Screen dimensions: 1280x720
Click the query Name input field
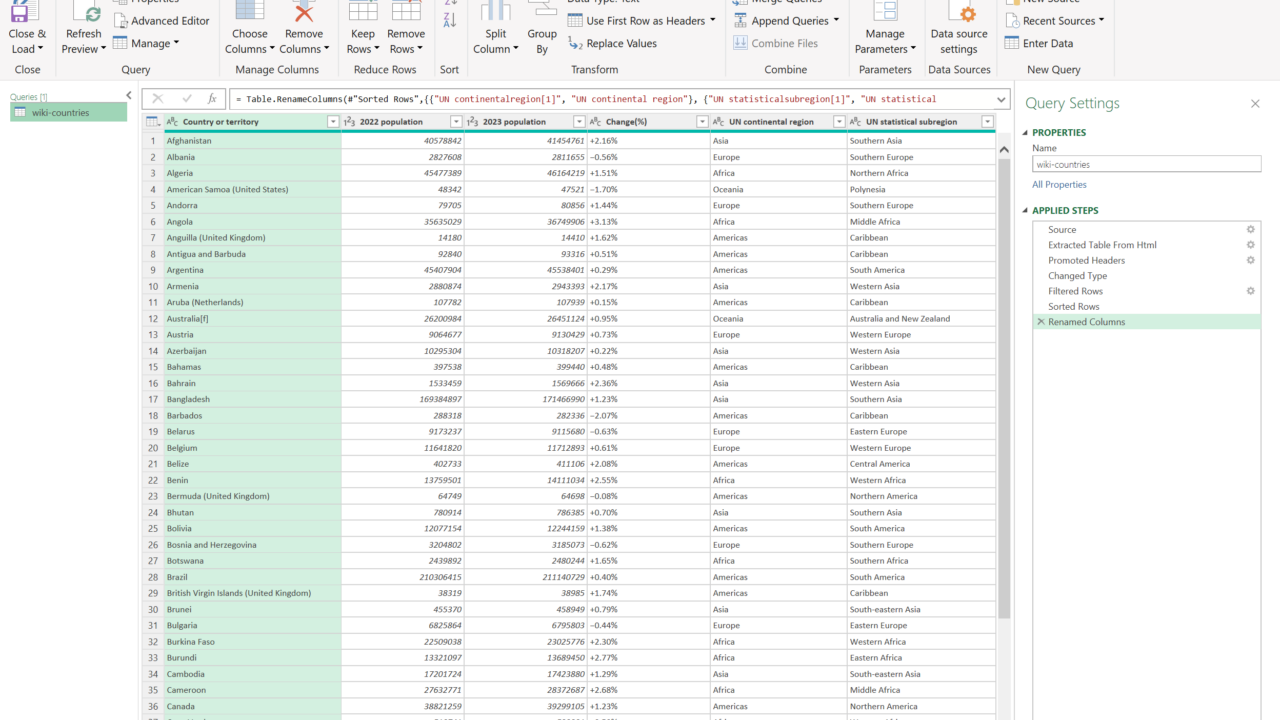point(1146,164)
